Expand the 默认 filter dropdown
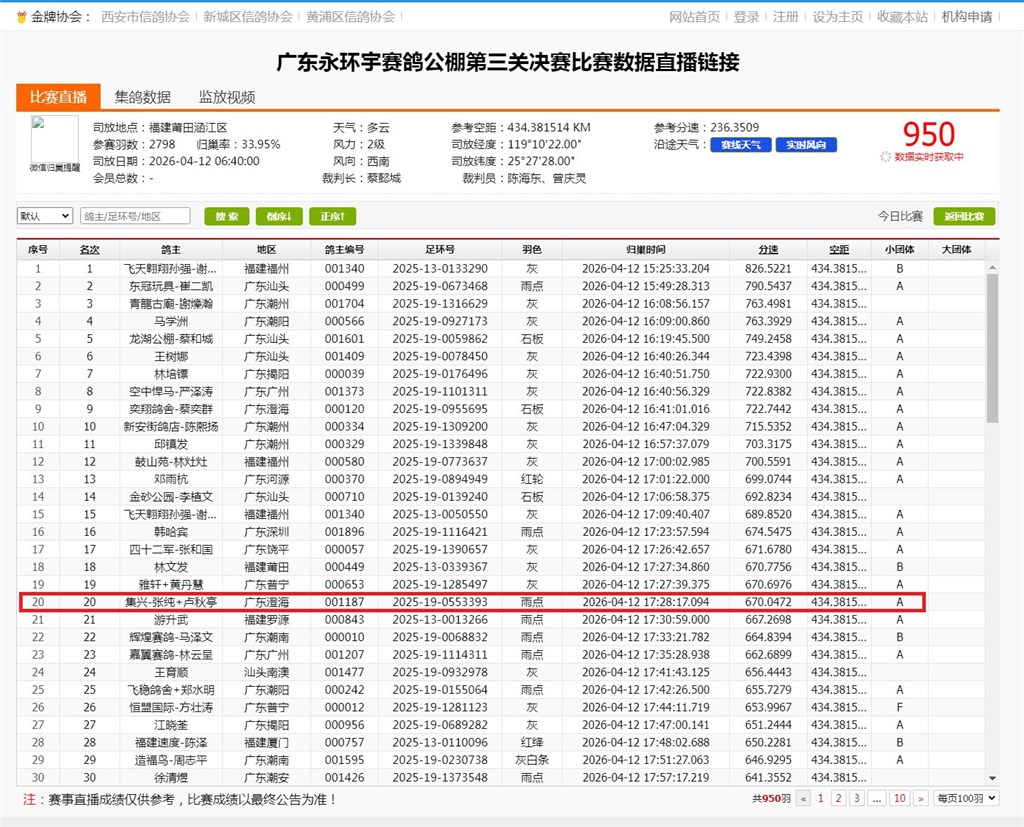Image resolution: width=1024 pixels, height=827 pixels. 45,216
